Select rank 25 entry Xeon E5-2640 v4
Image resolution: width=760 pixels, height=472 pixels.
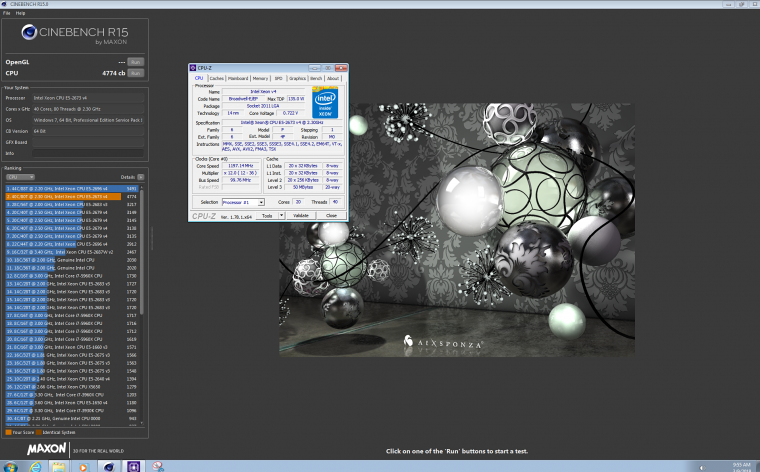(72, 379)
